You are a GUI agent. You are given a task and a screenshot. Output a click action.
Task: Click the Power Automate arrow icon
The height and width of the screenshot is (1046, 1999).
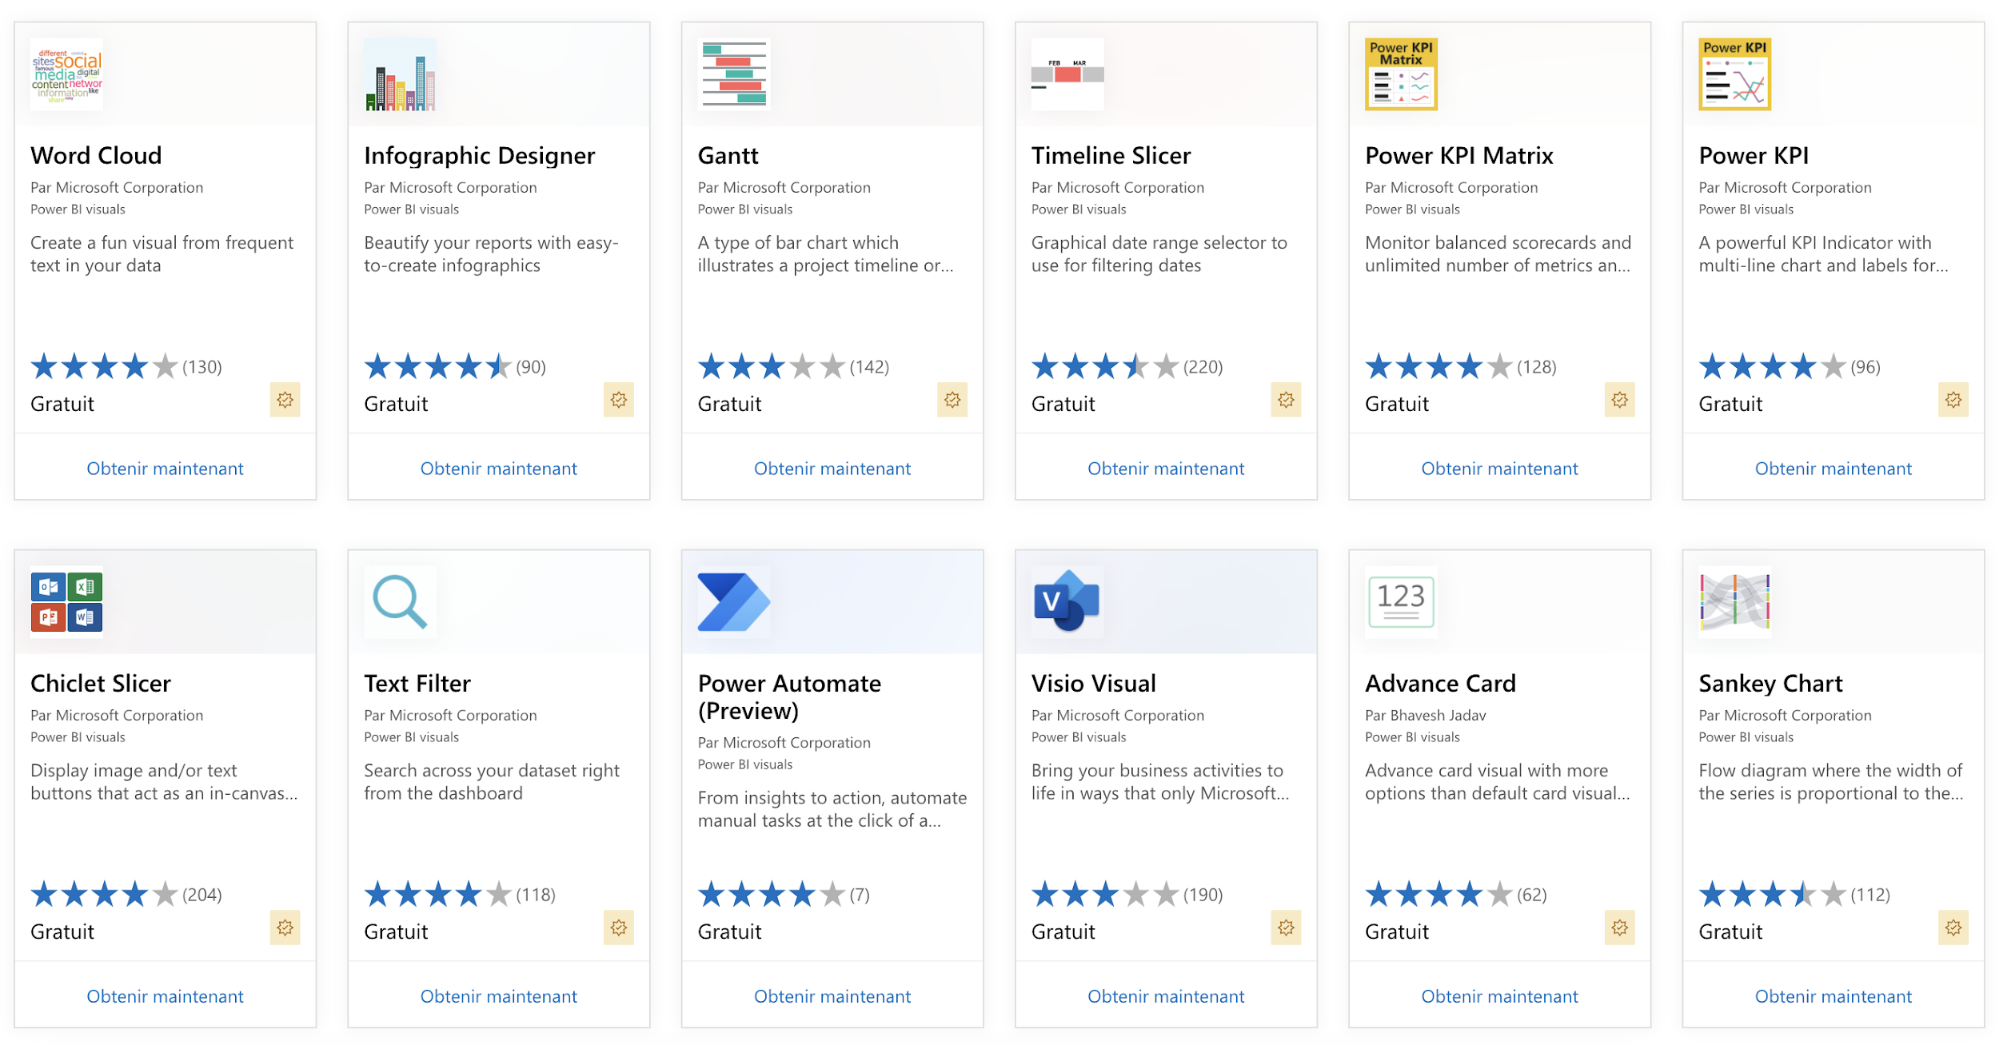pos(734,602)
